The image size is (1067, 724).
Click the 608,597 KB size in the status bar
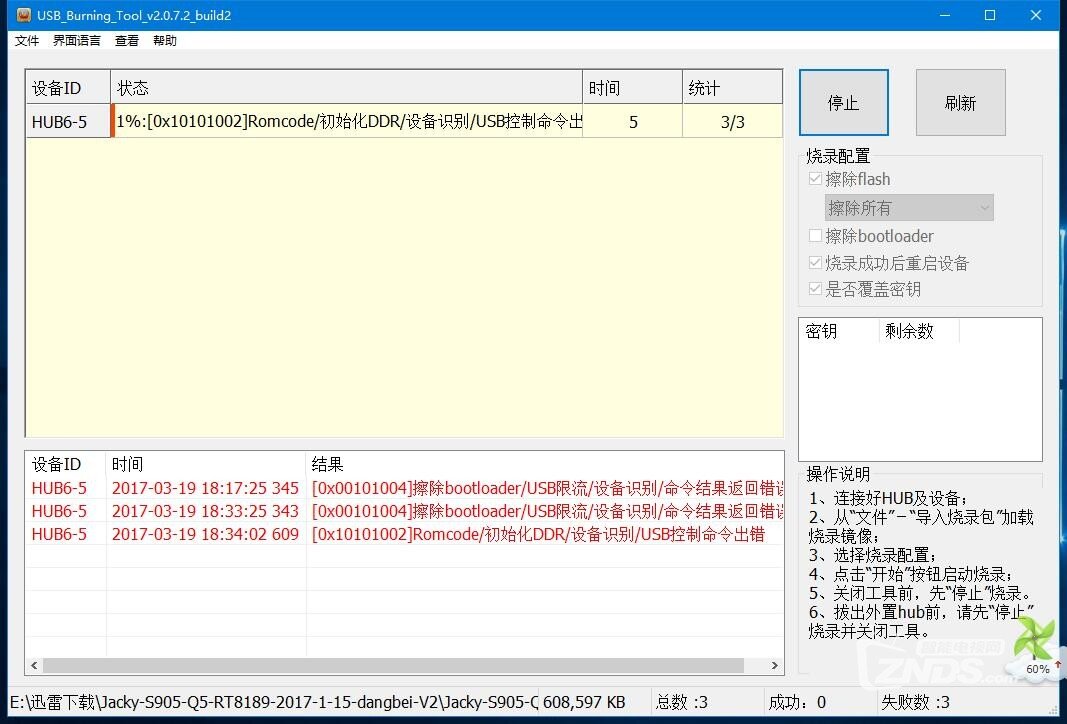tap(584, 702)
